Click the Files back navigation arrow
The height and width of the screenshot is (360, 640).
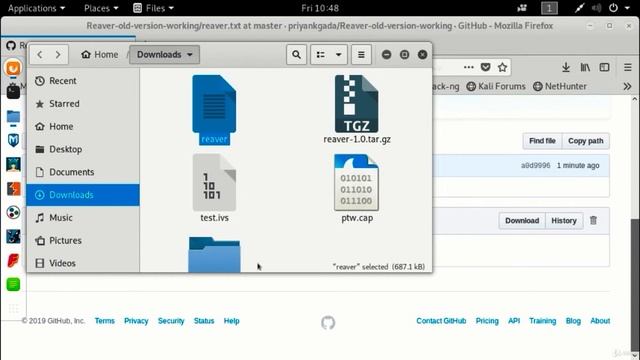40,55
